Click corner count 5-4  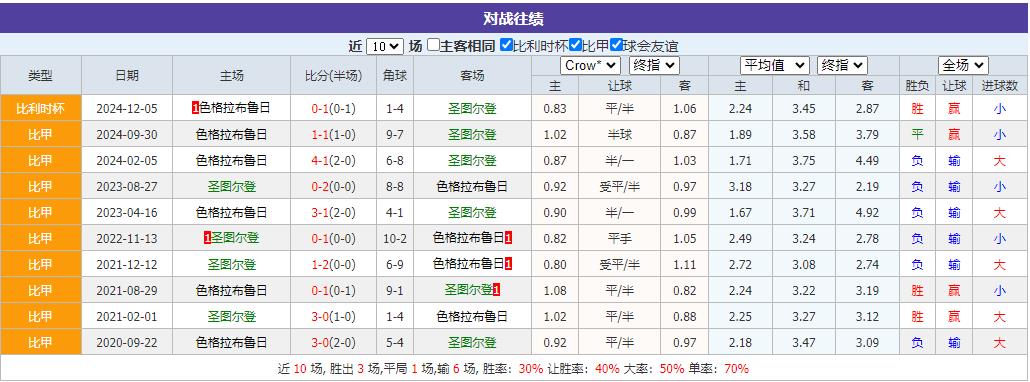[395, 343]
